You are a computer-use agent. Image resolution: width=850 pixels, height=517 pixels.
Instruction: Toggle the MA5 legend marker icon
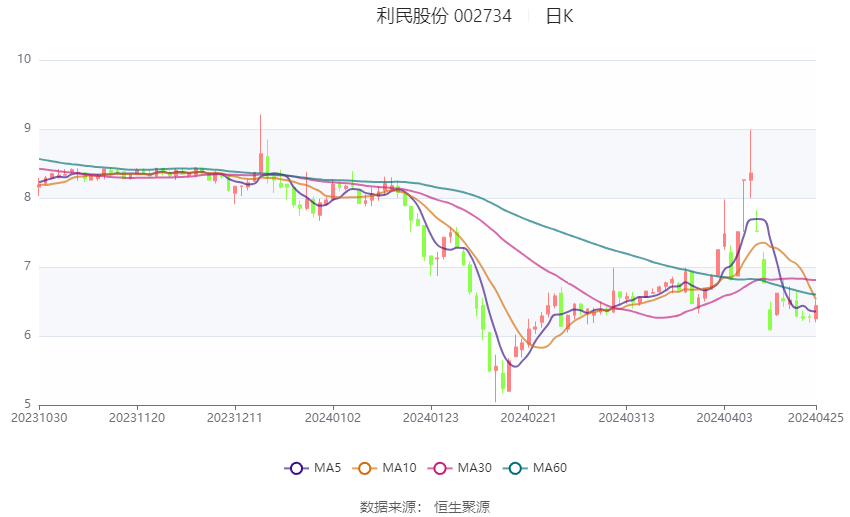coord(296,468)
